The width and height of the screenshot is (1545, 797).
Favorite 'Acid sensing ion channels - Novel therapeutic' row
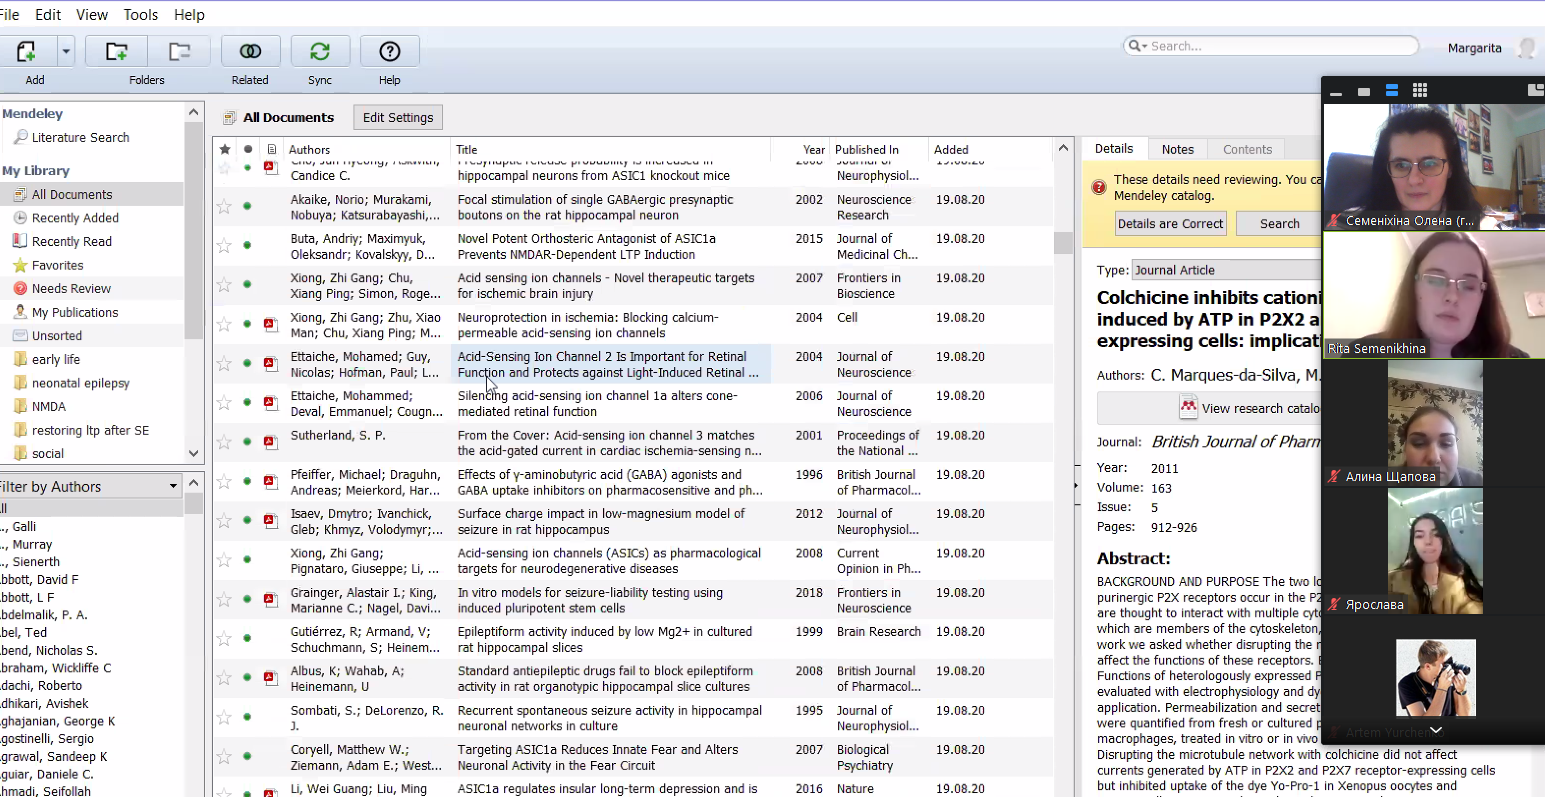tap(224, 285)
